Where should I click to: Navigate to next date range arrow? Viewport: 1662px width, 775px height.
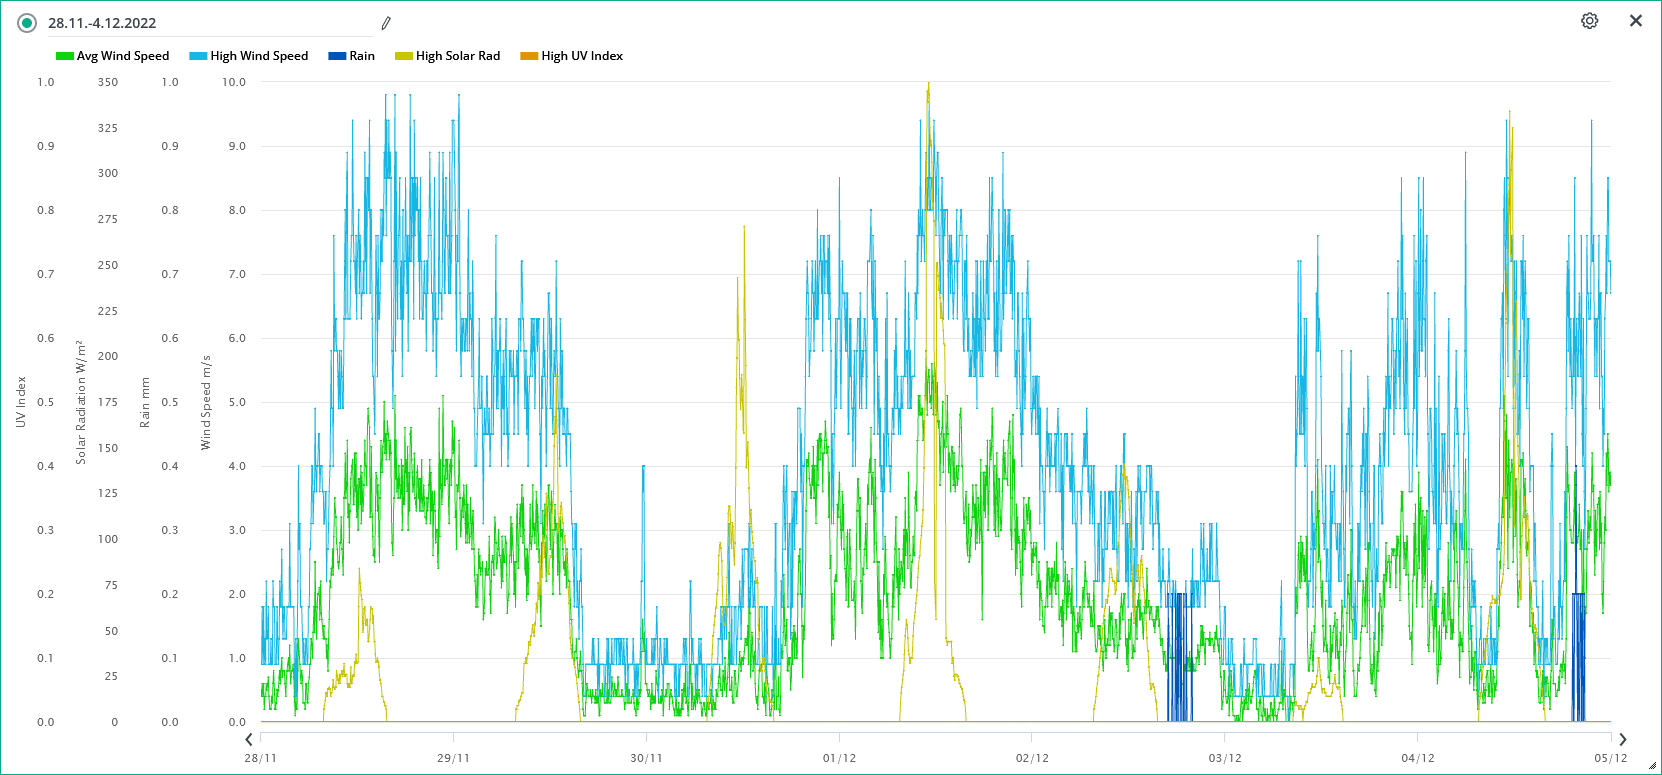[x=1623, y=740]
